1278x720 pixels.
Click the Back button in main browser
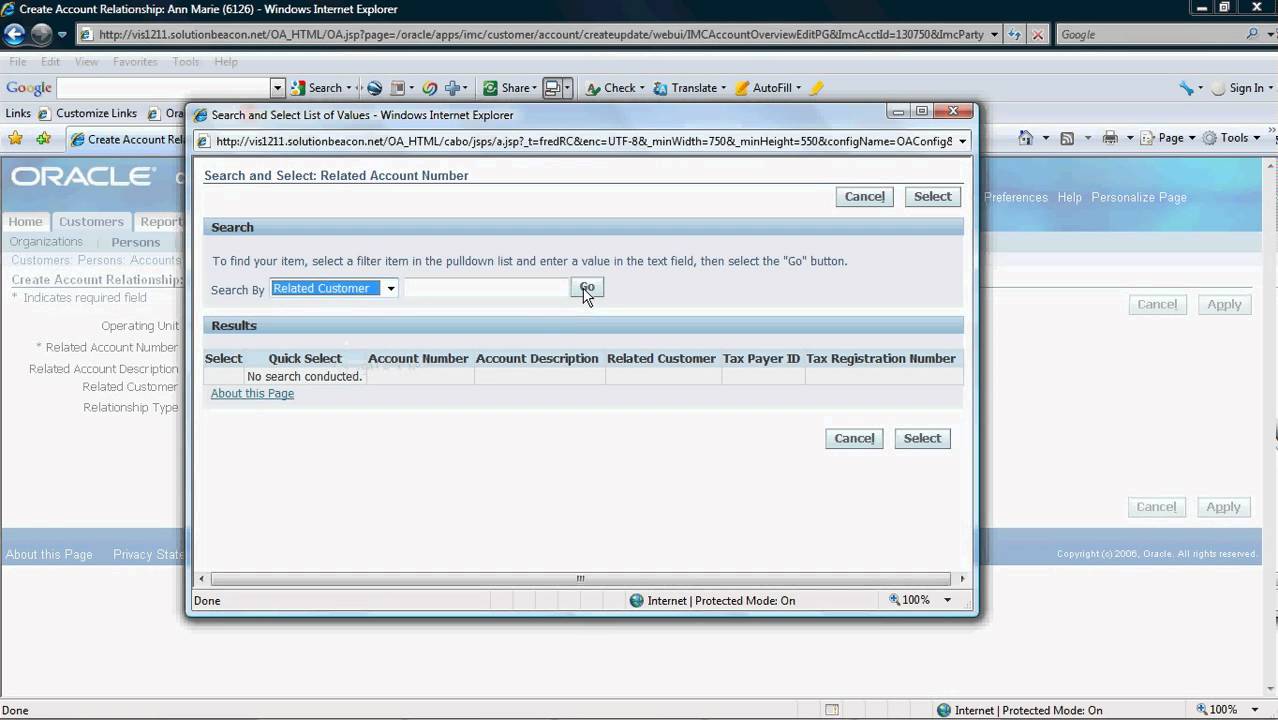tap(14, 34)
